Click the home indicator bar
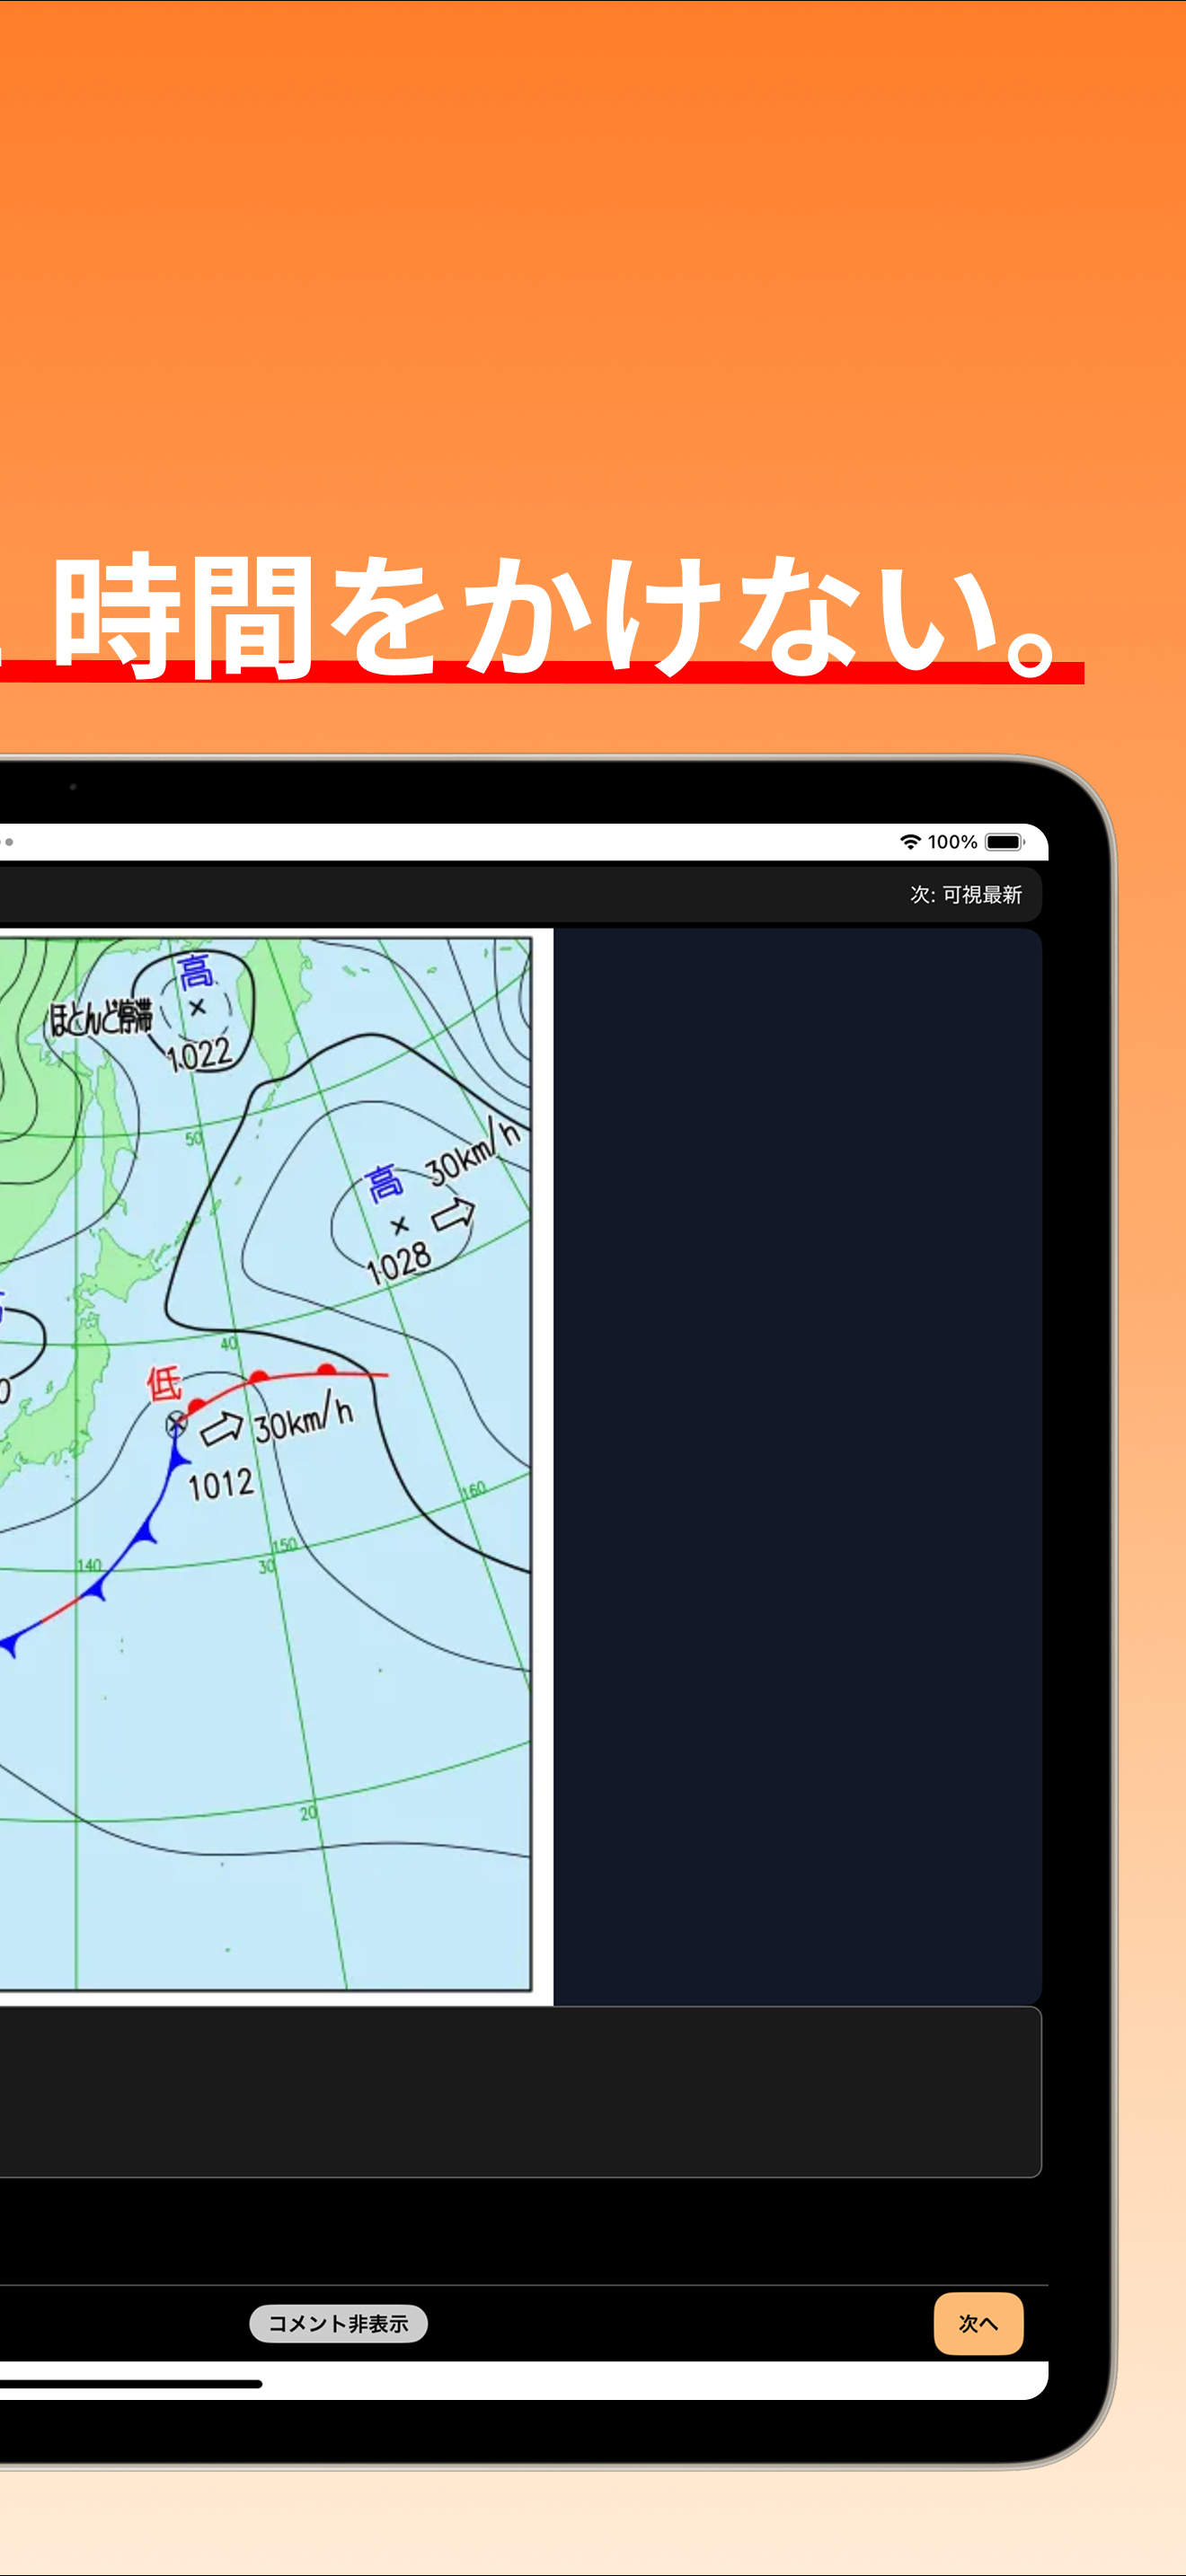Viewport: 1186px width, 2576px height. [x=131, y=2384]
